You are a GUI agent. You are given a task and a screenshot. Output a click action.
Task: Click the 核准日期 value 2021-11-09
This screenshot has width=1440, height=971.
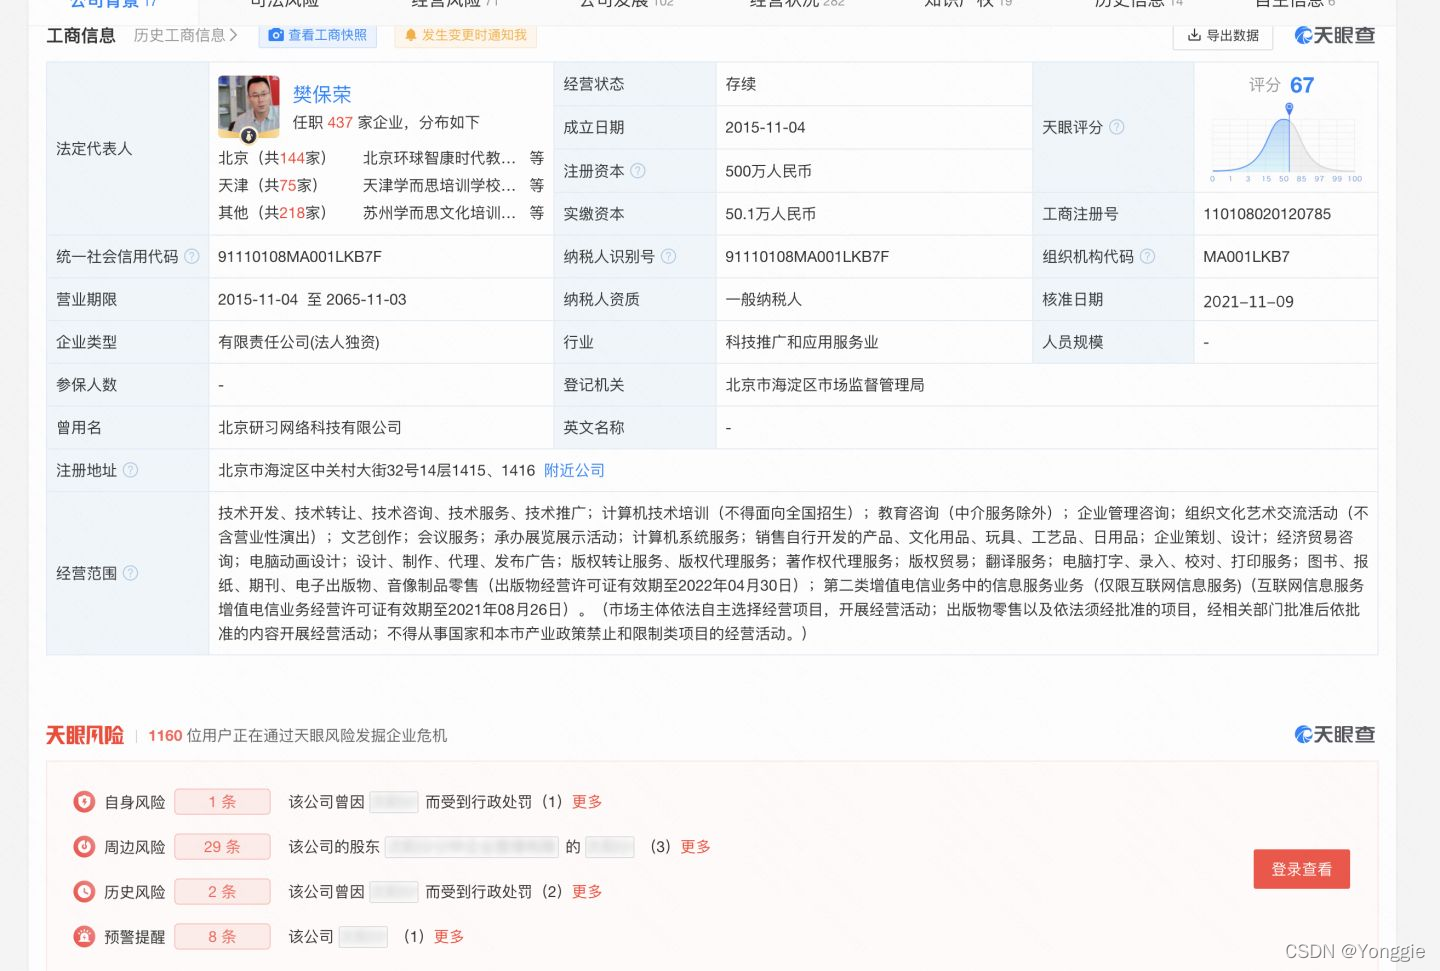1248,301
